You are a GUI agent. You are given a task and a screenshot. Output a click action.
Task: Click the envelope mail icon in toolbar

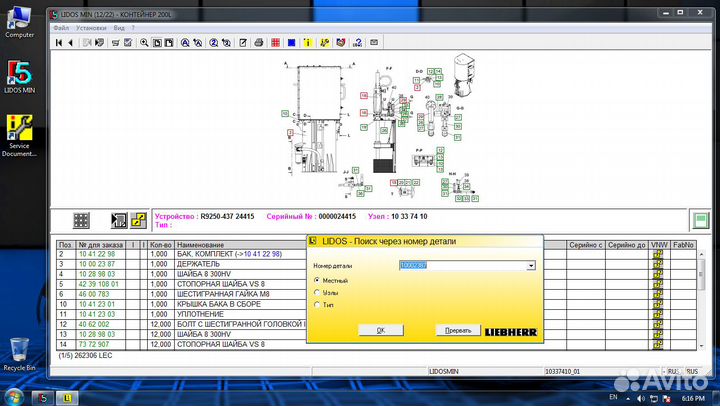(x=374, y=43)
